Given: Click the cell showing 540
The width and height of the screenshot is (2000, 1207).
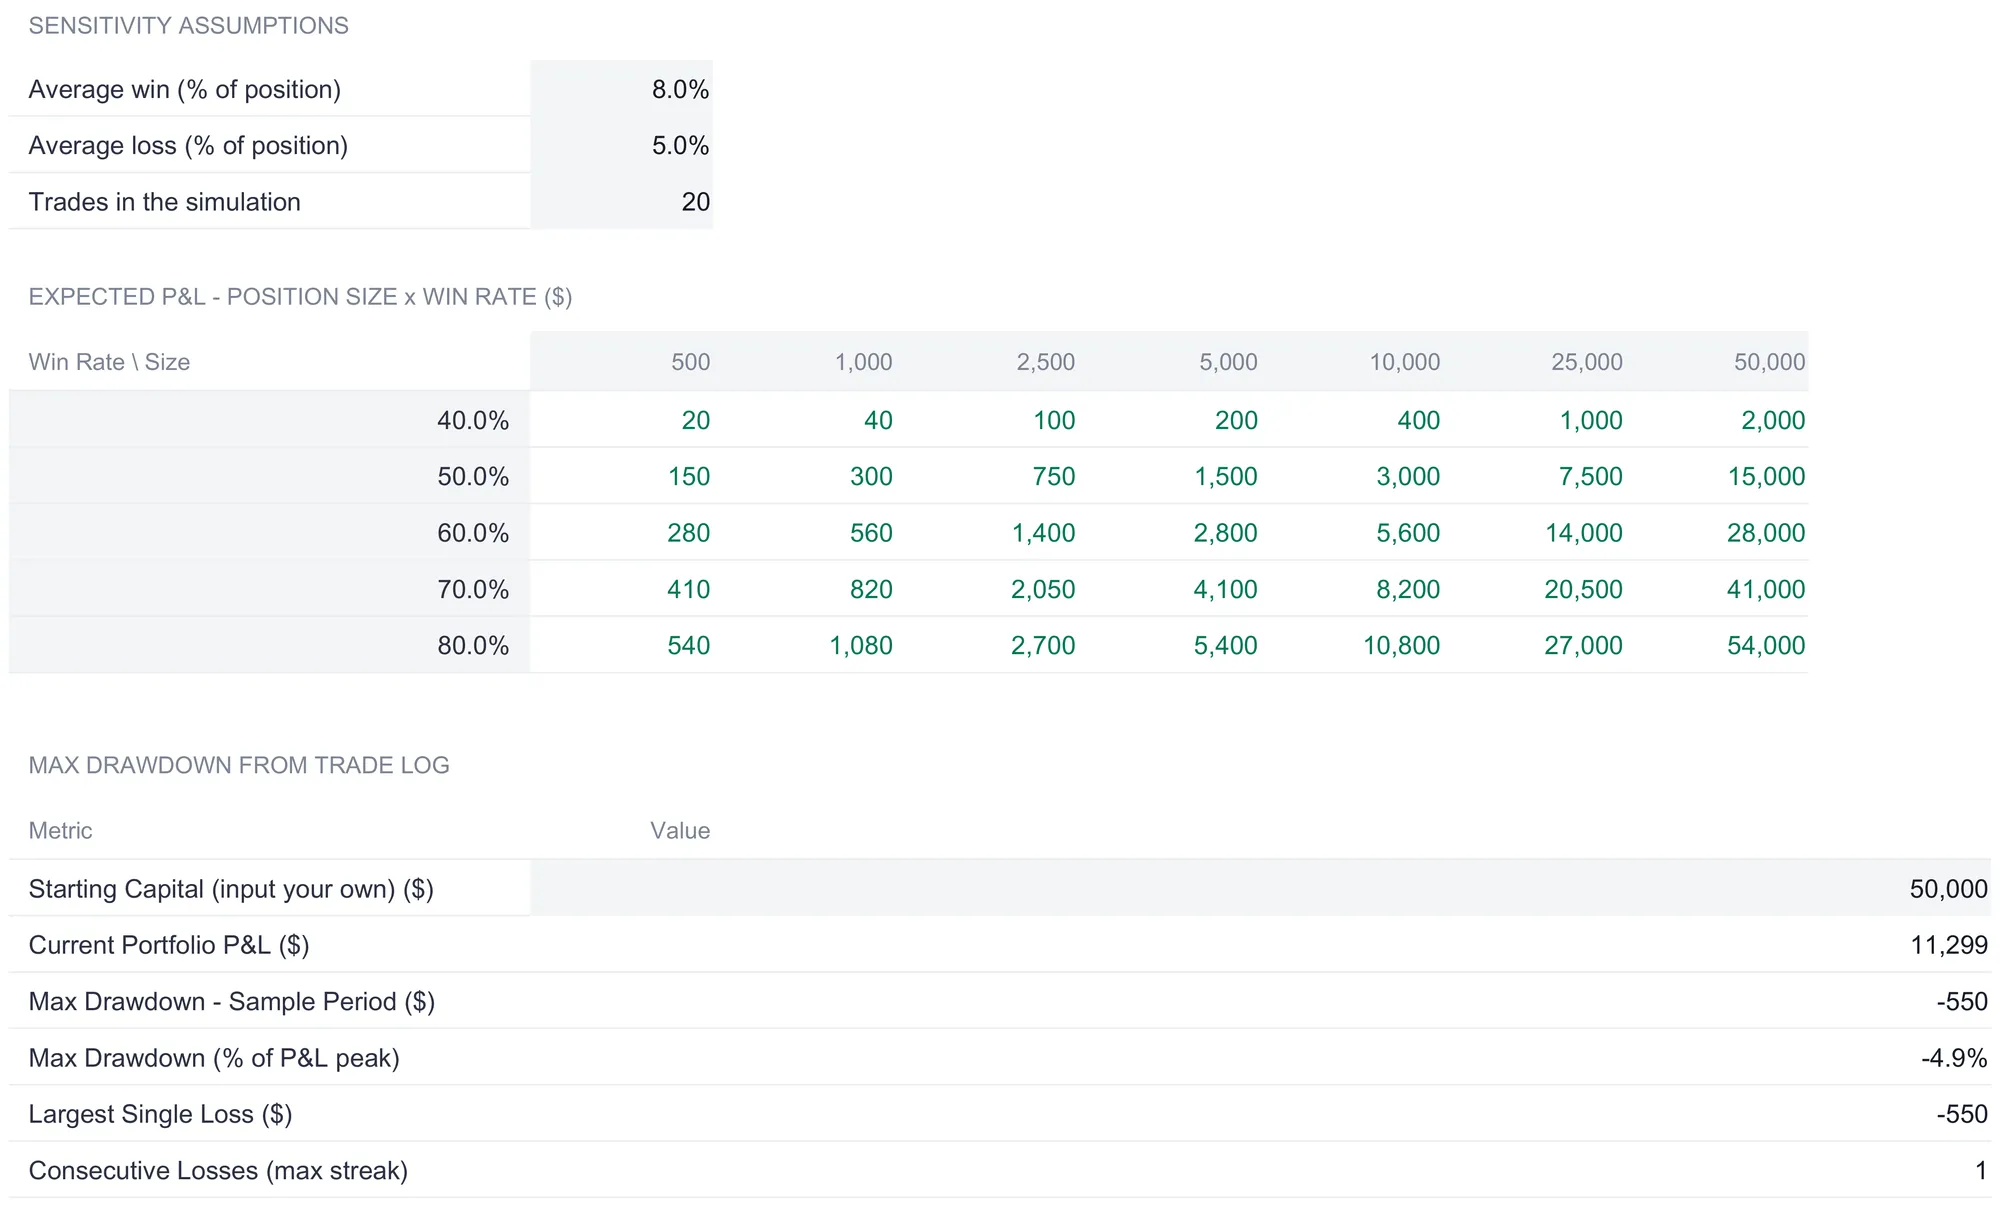Looking at the screenshot, I should [x=689, y=644].
